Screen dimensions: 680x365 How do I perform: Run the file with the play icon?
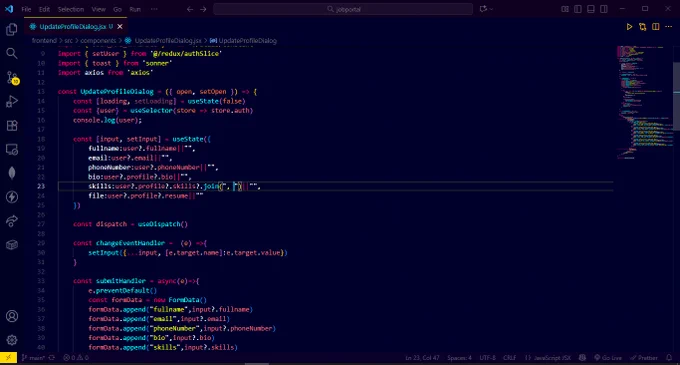pos(629,27)
